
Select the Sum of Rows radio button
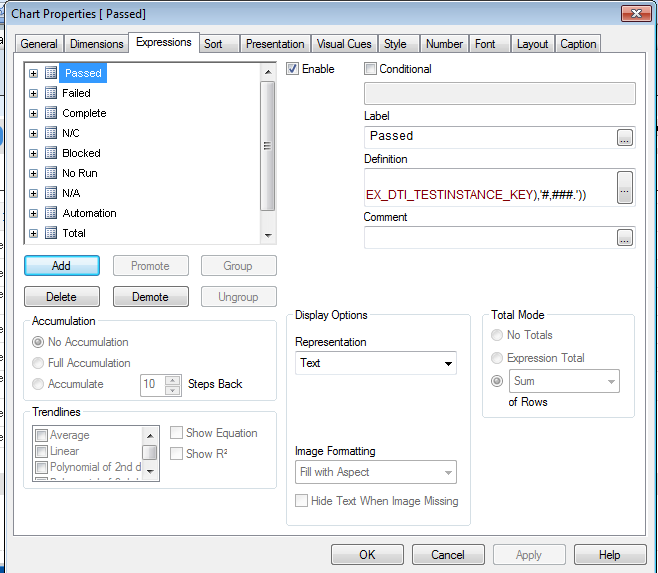pos(497,381)
